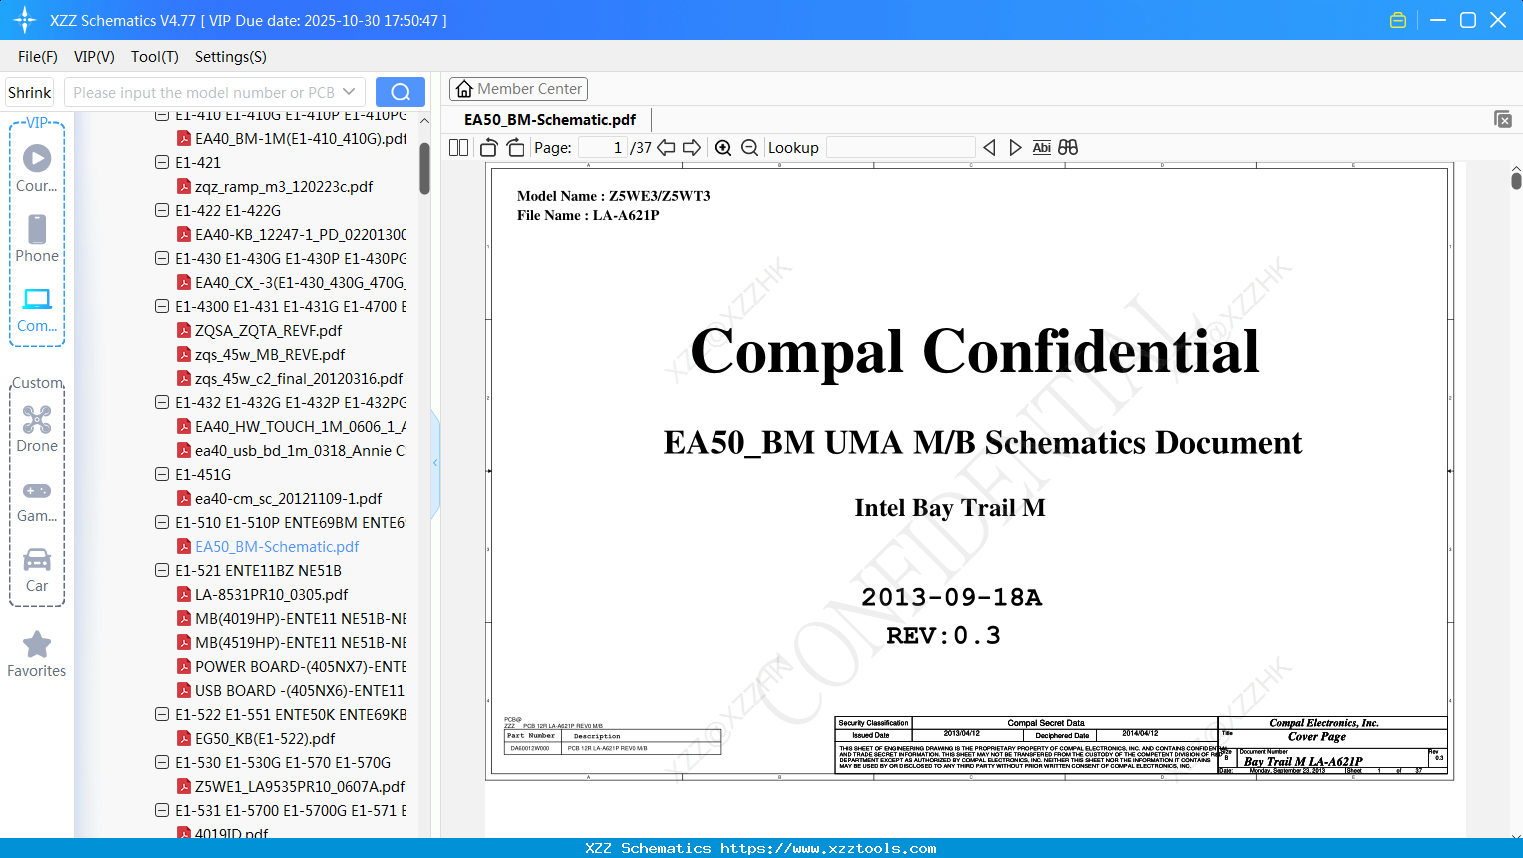1523x858 pixels.
Task: Open the model number dropdown arrow
Action: (349, 92)
